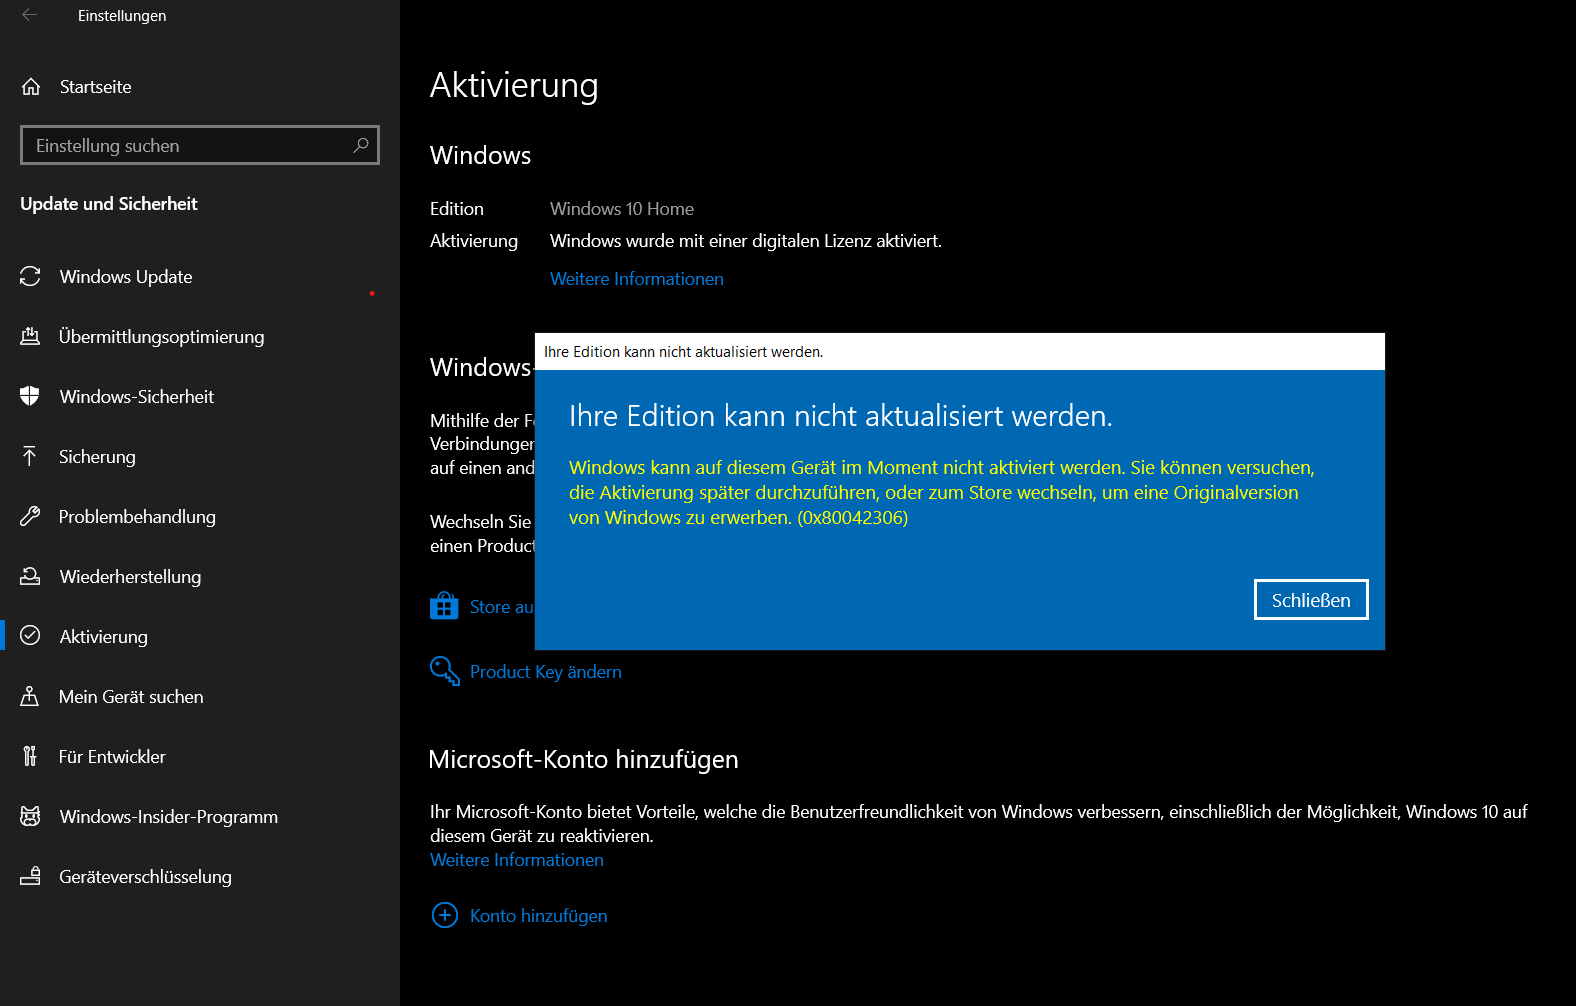Click the plus circle icon for Konto hinzufügen
This screenshot has width=1576, height=1006.
(x=444, y=915)
